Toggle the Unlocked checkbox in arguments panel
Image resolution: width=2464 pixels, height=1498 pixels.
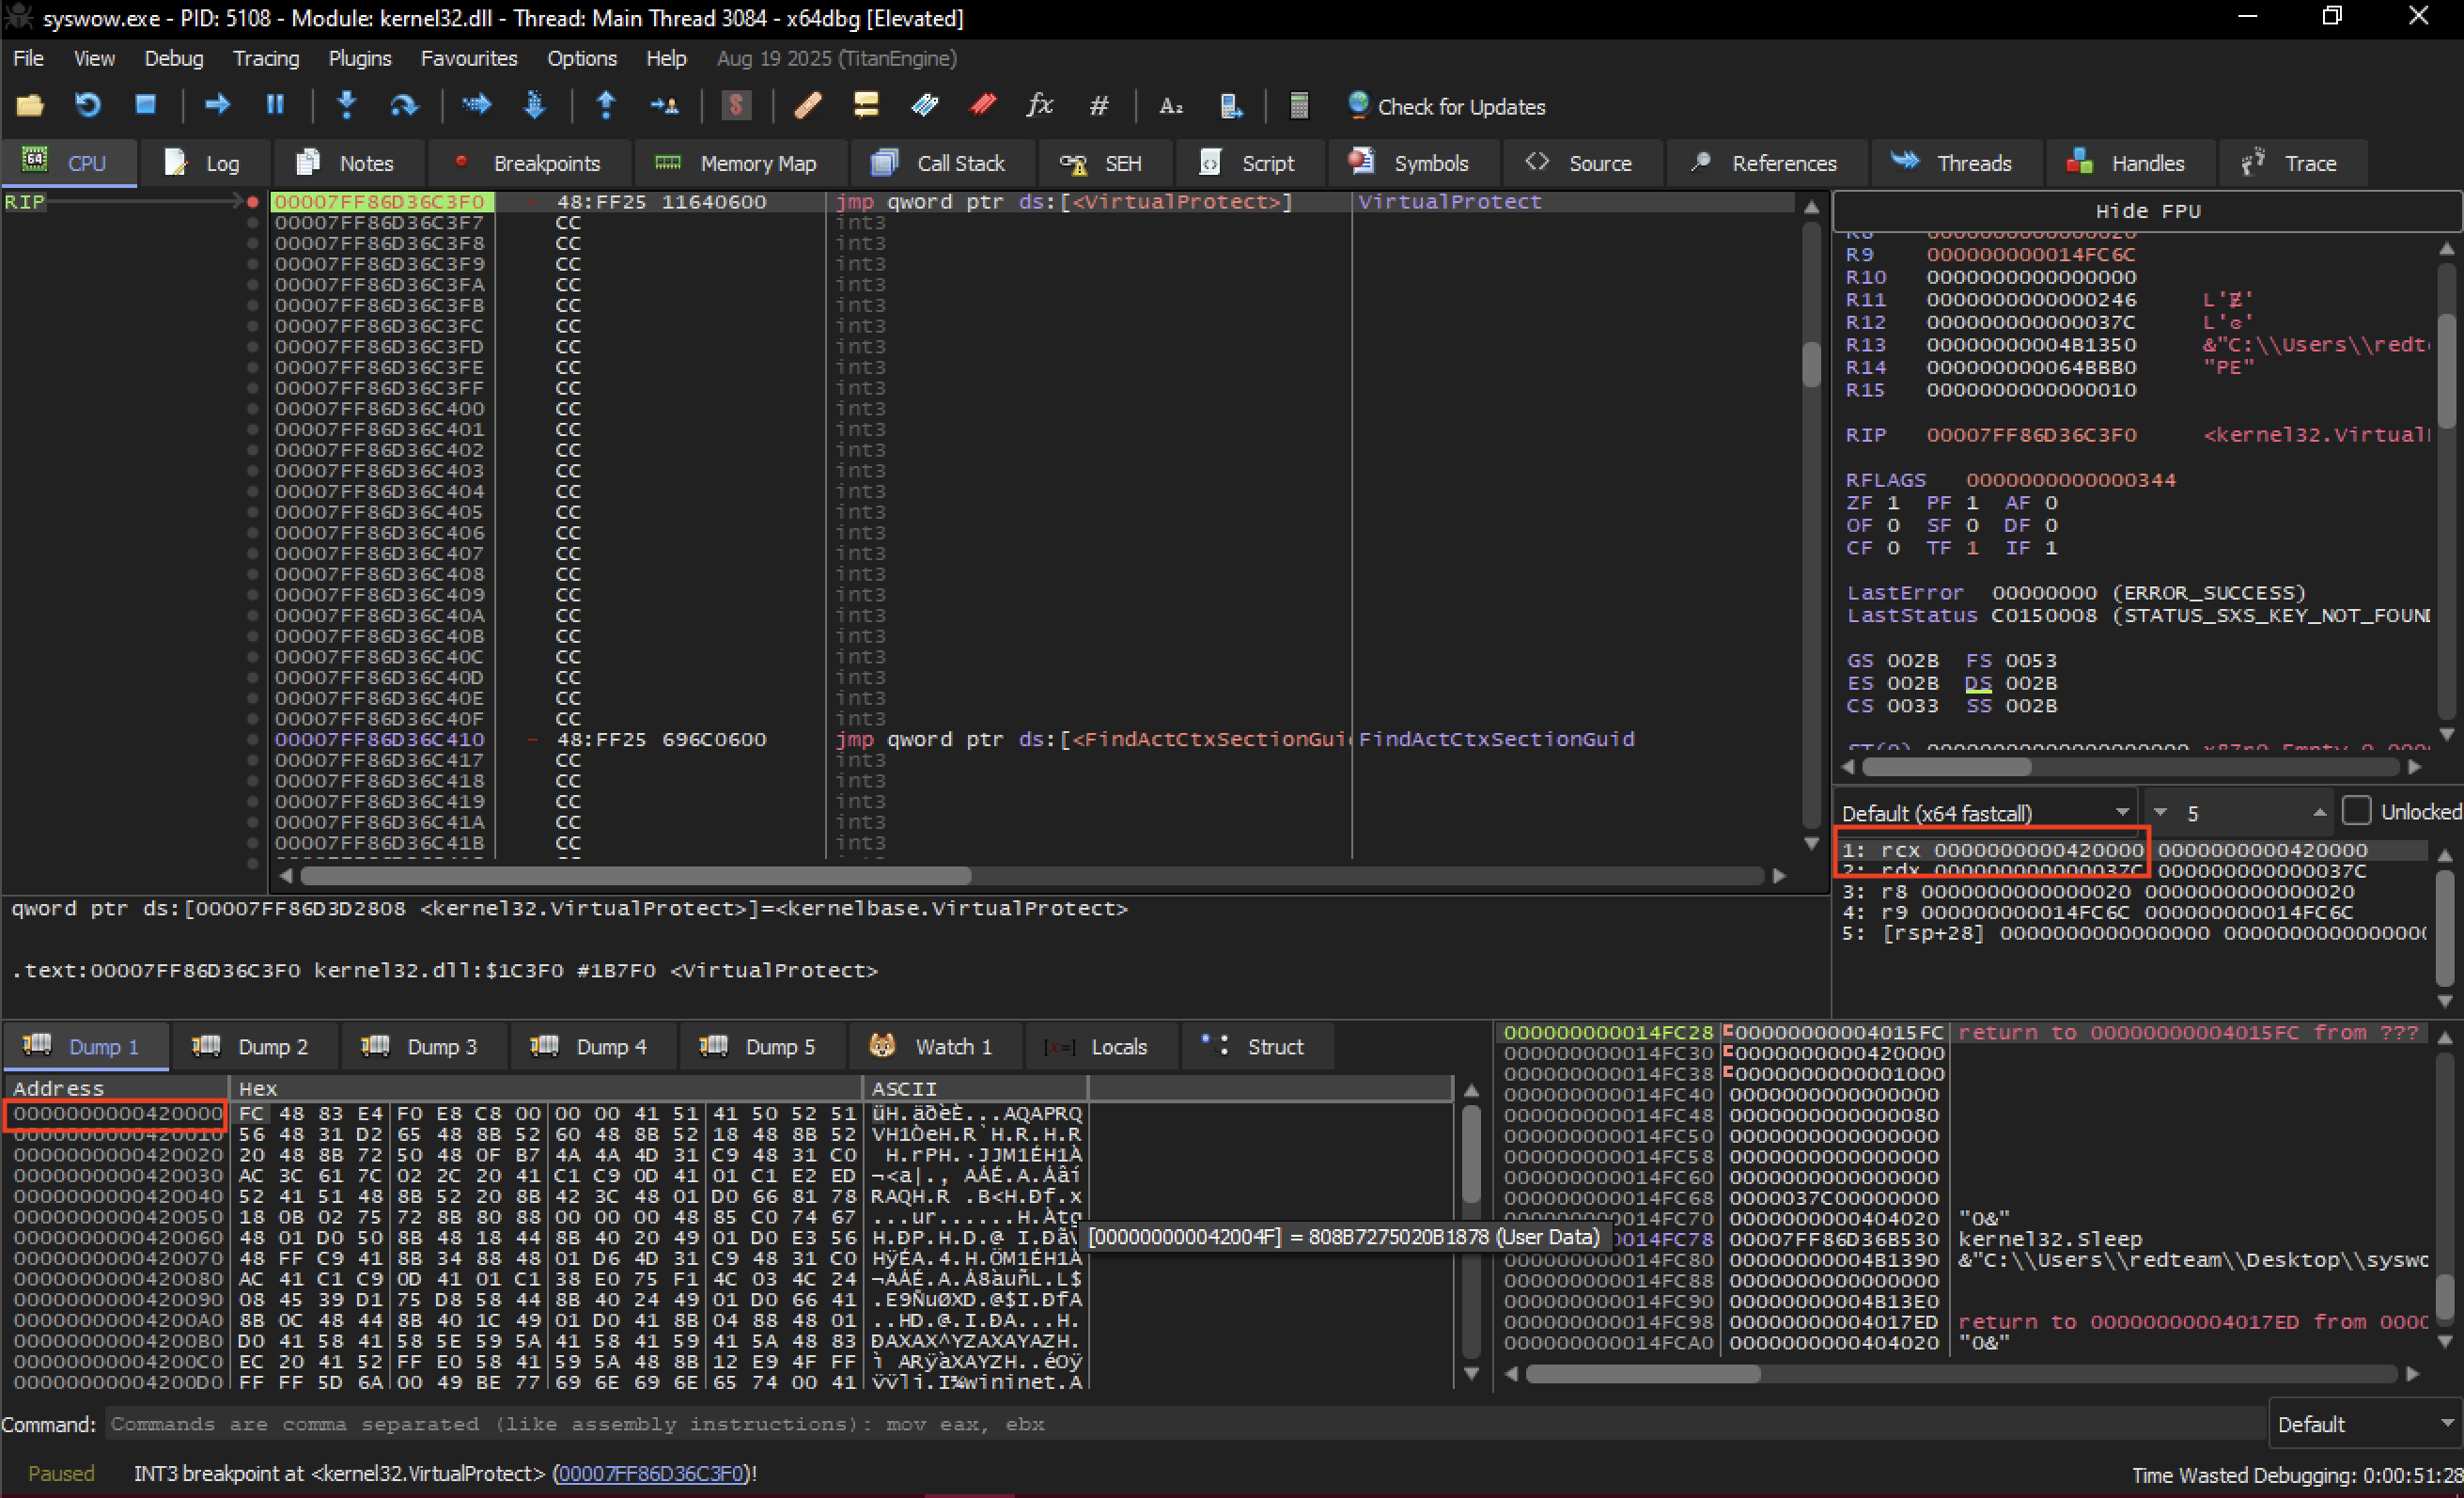point(2356,811)
